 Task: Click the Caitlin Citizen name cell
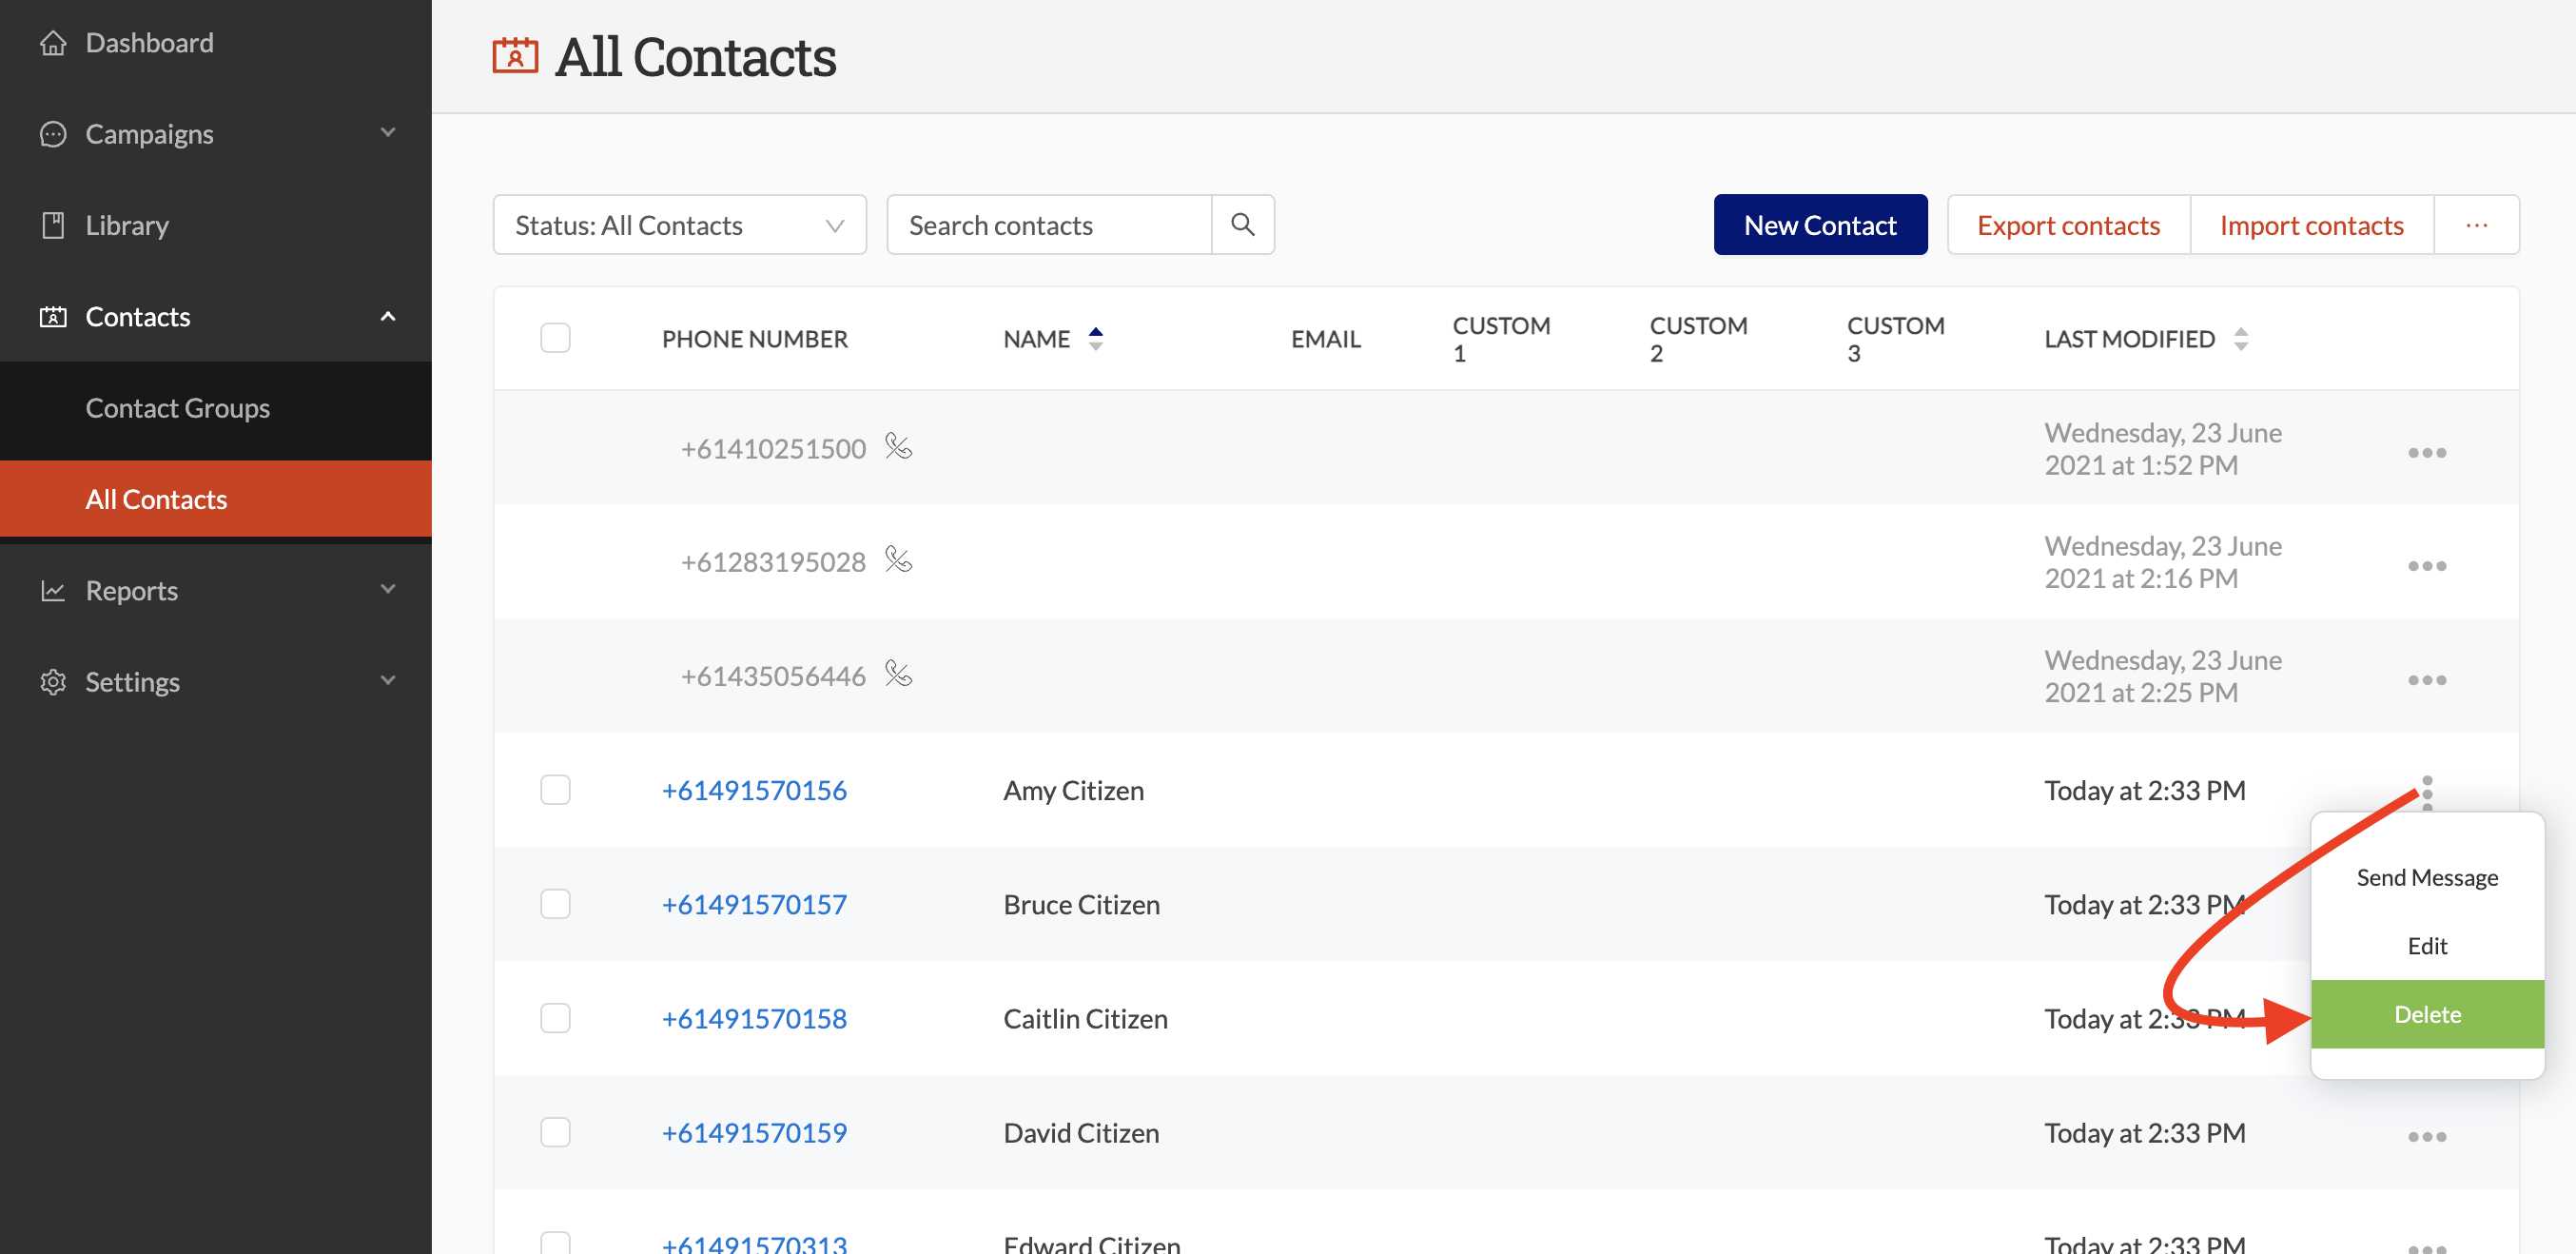(1085, 1018)
